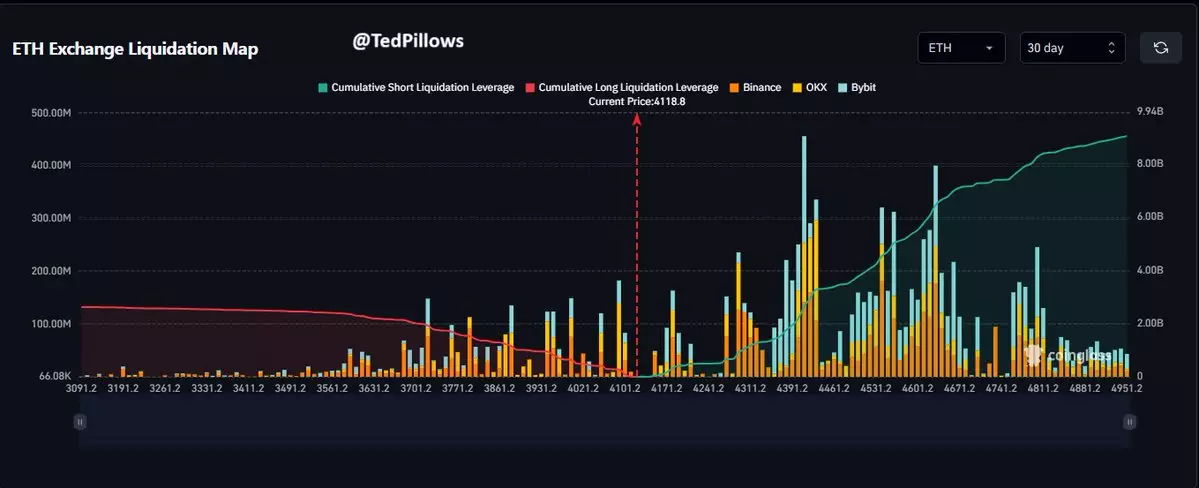Click the red dashed current price arrowhead

pyautogui.click(x=637, y=119)
